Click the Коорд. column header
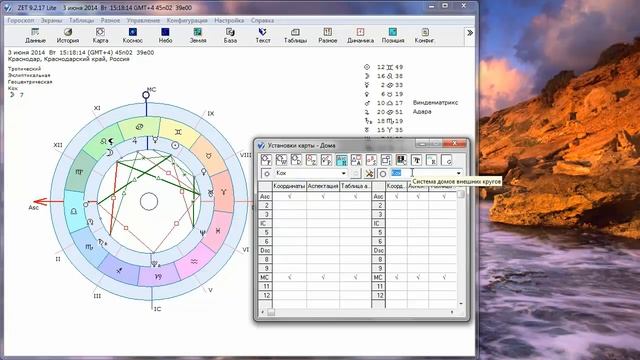This screenshot has width=640, height=360. click(396, 186)
